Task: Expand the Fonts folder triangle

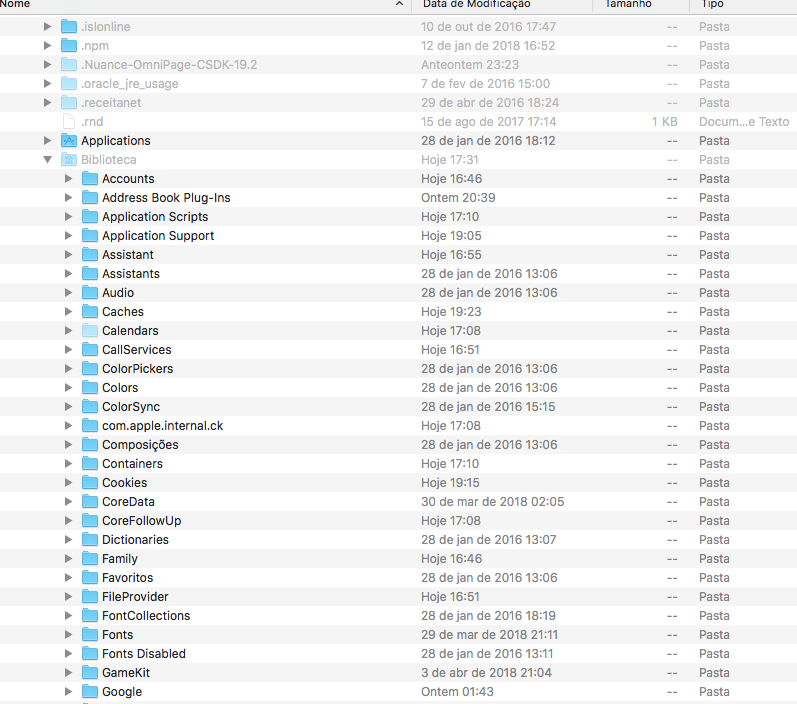Action: (68, 634)
